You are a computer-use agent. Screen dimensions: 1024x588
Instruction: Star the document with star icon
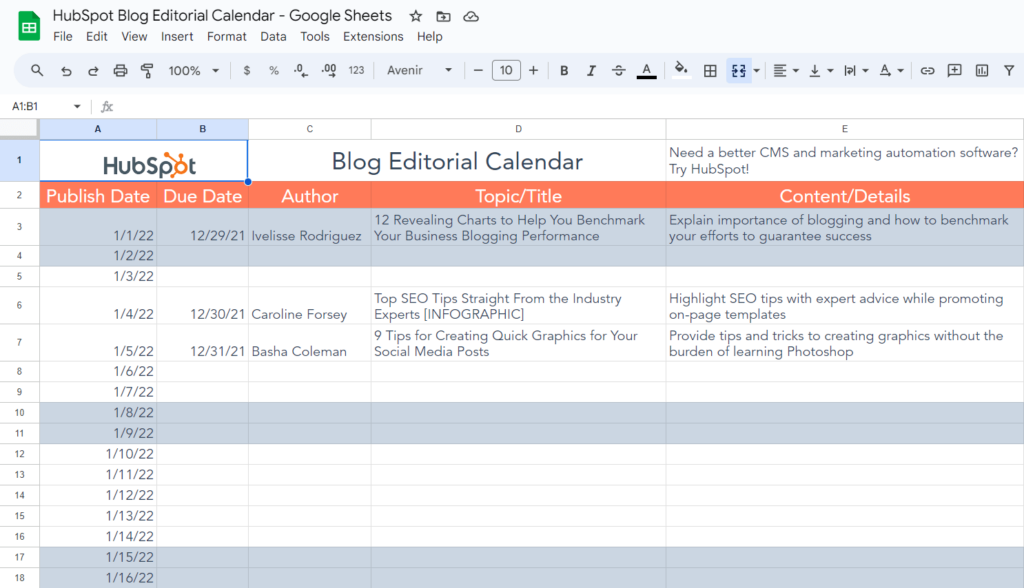[x=415, y=16]
